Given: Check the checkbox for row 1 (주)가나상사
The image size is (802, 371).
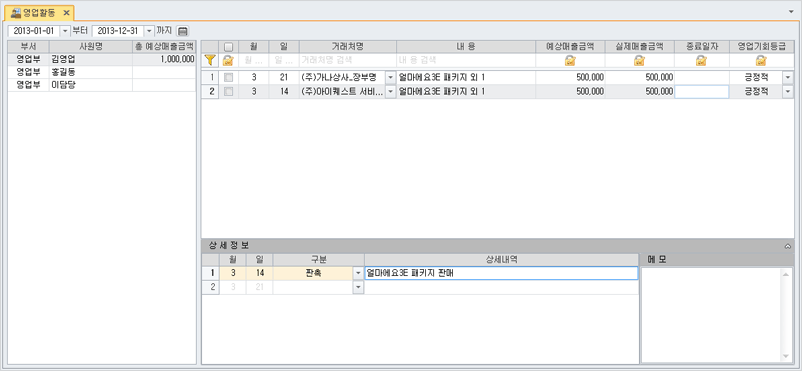Looking at the screenshot, I should 229,78.
